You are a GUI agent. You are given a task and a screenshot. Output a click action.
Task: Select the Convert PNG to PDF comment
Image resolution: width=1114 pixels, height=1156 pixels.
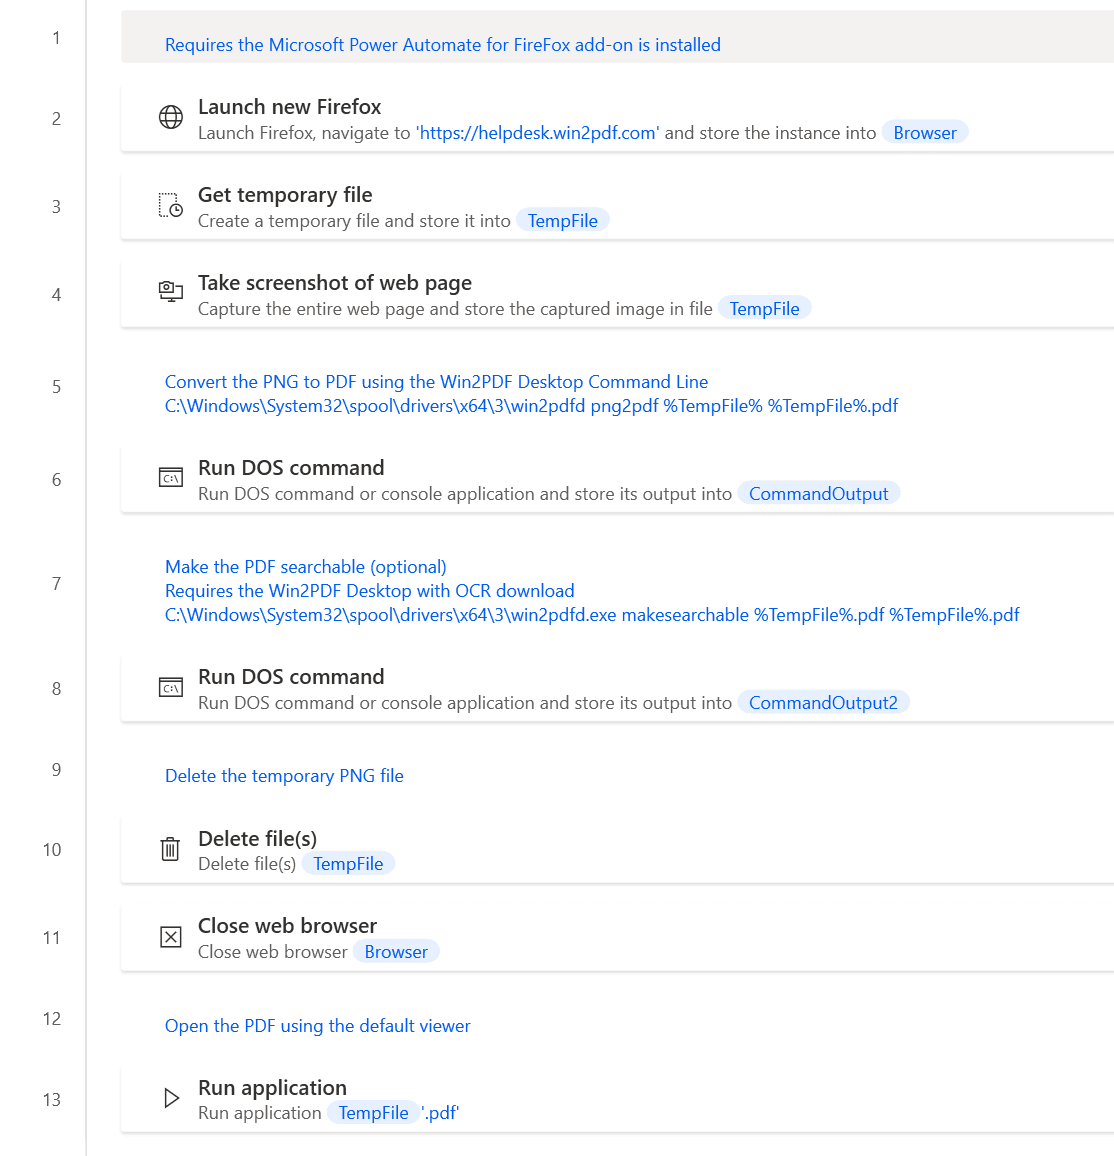pyautogui.click(x=436, y=393)
